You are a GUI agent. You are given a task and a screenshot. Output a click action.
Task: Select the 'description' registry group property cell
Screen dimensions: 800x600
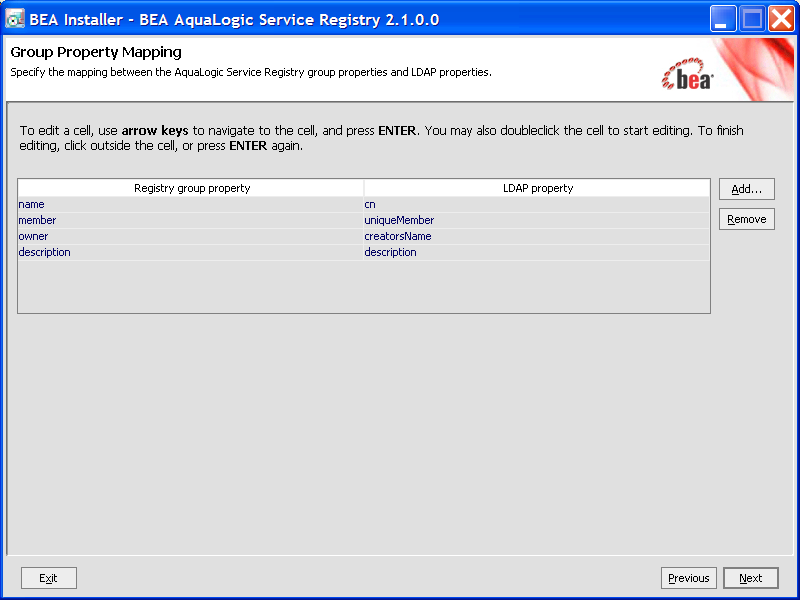click(190, 252)
